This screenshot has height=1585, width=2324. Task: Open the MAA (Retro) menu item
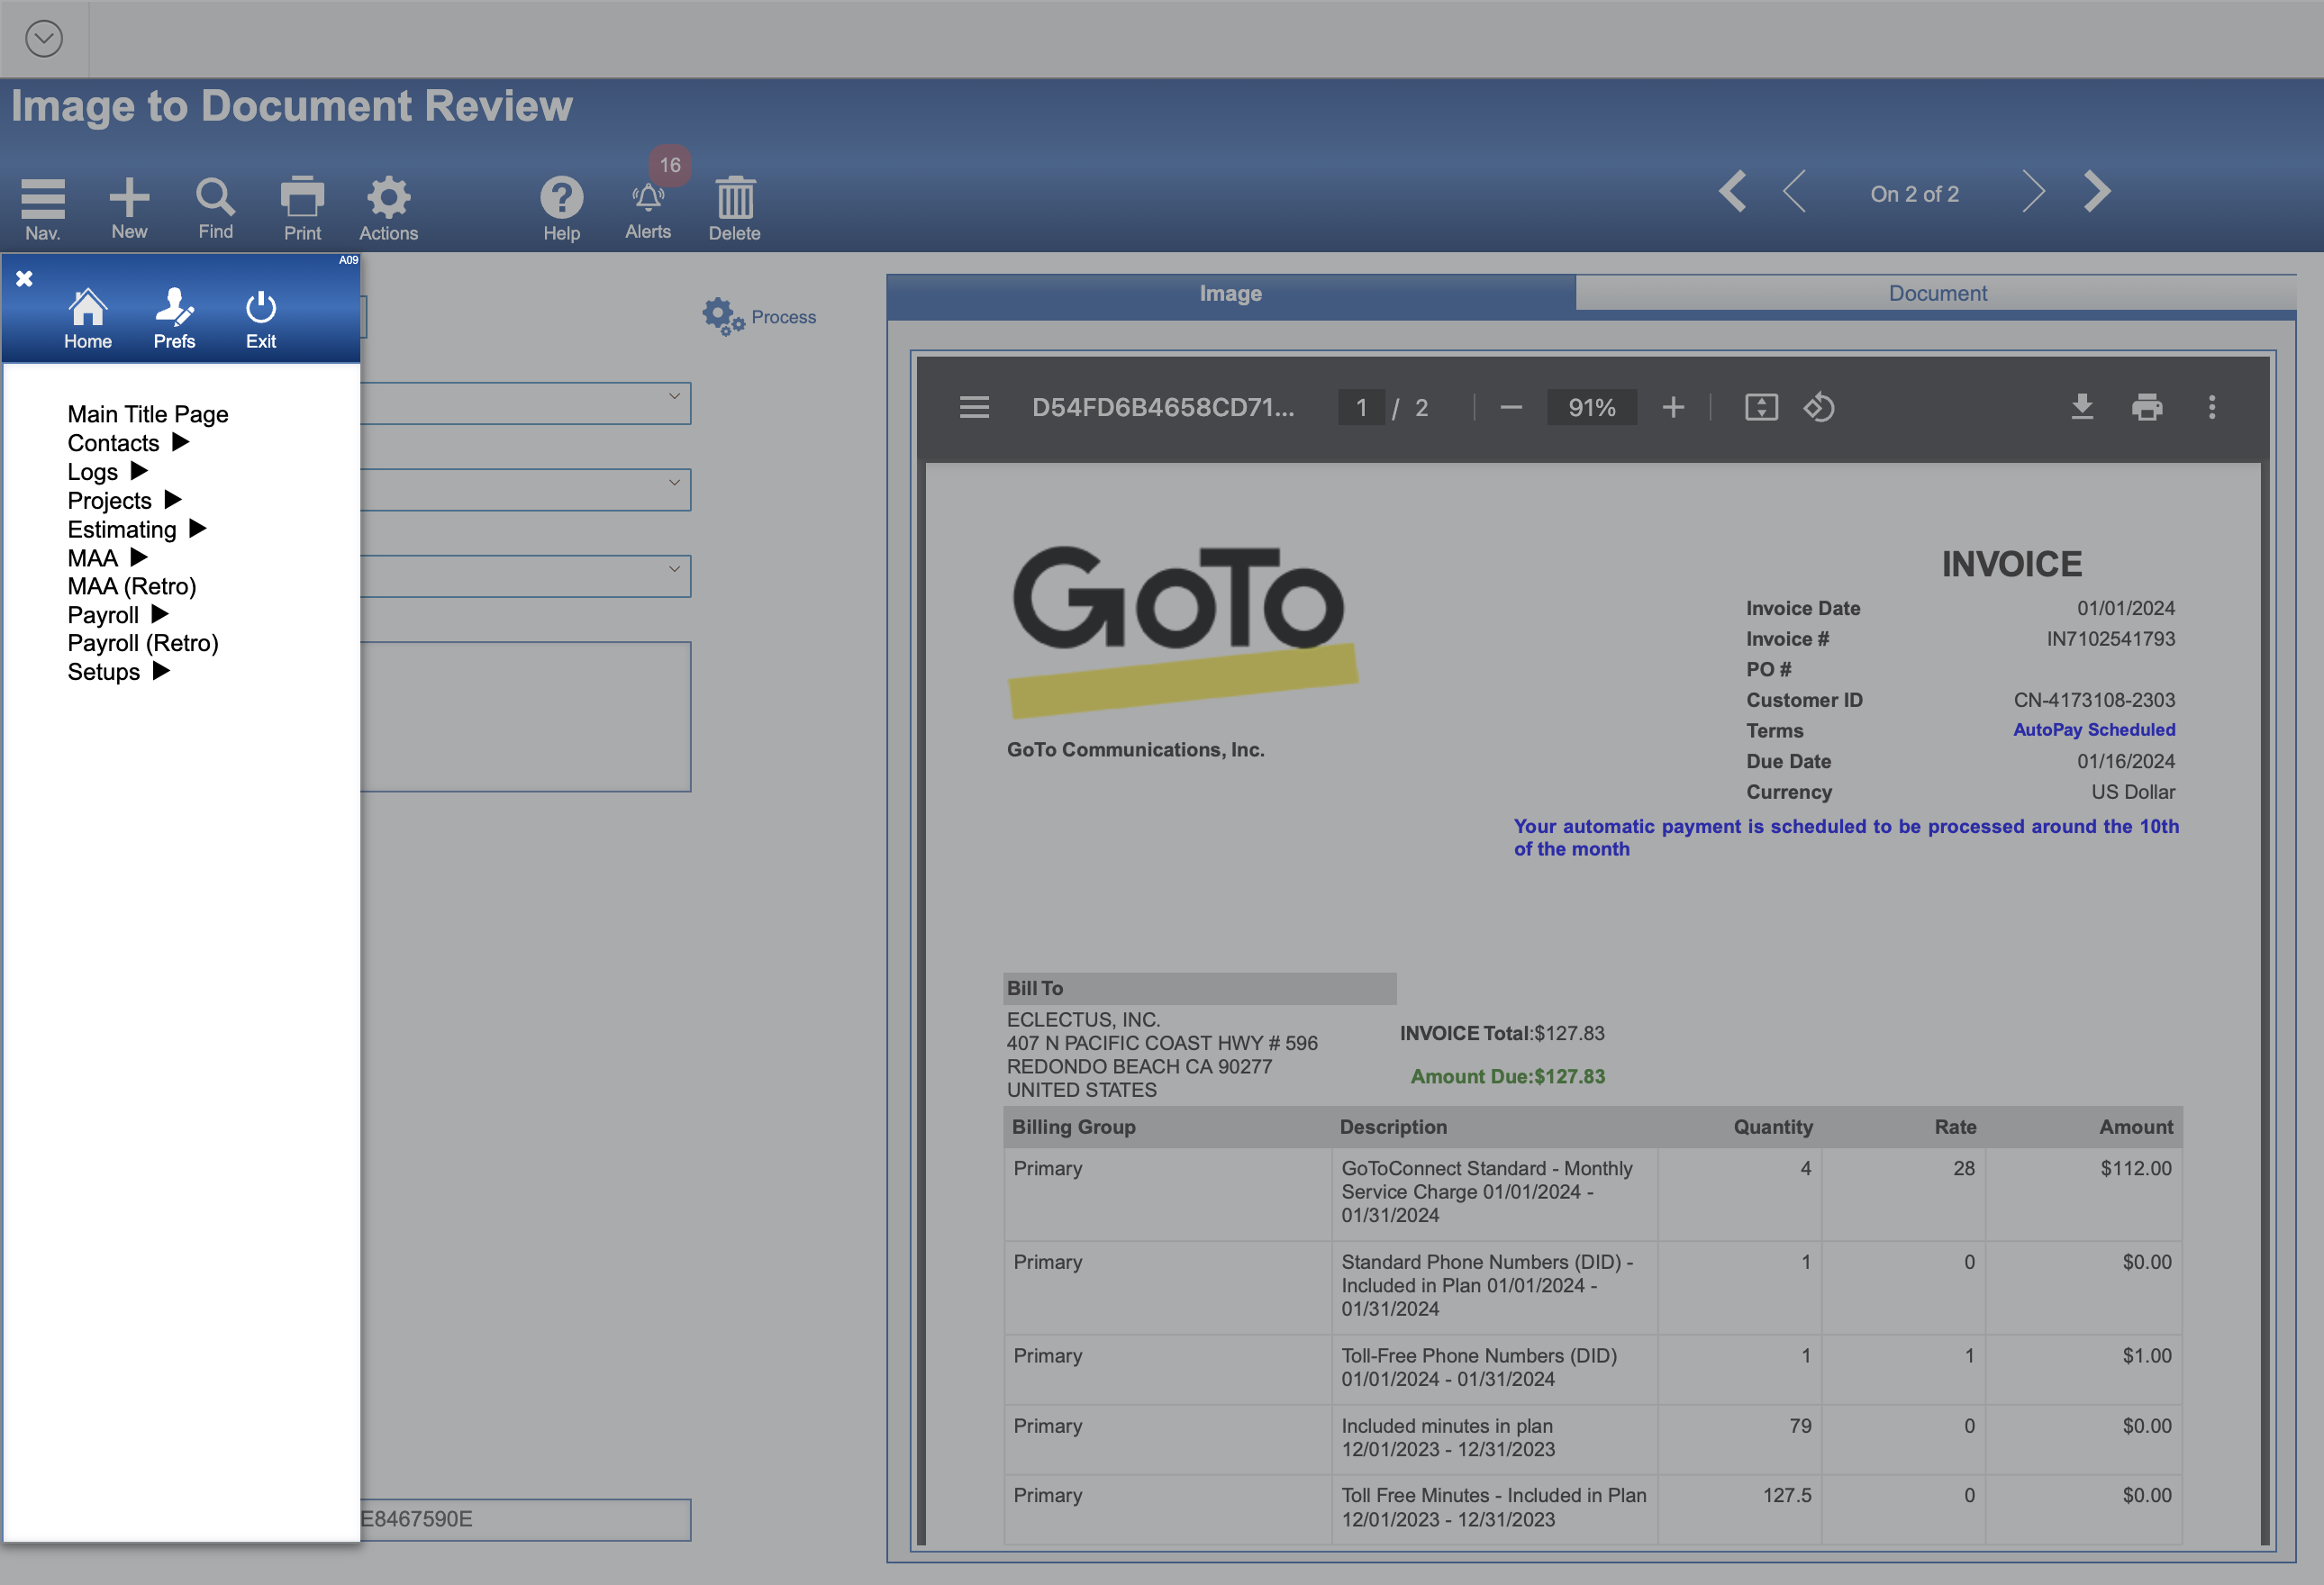(x=132, y=586)
